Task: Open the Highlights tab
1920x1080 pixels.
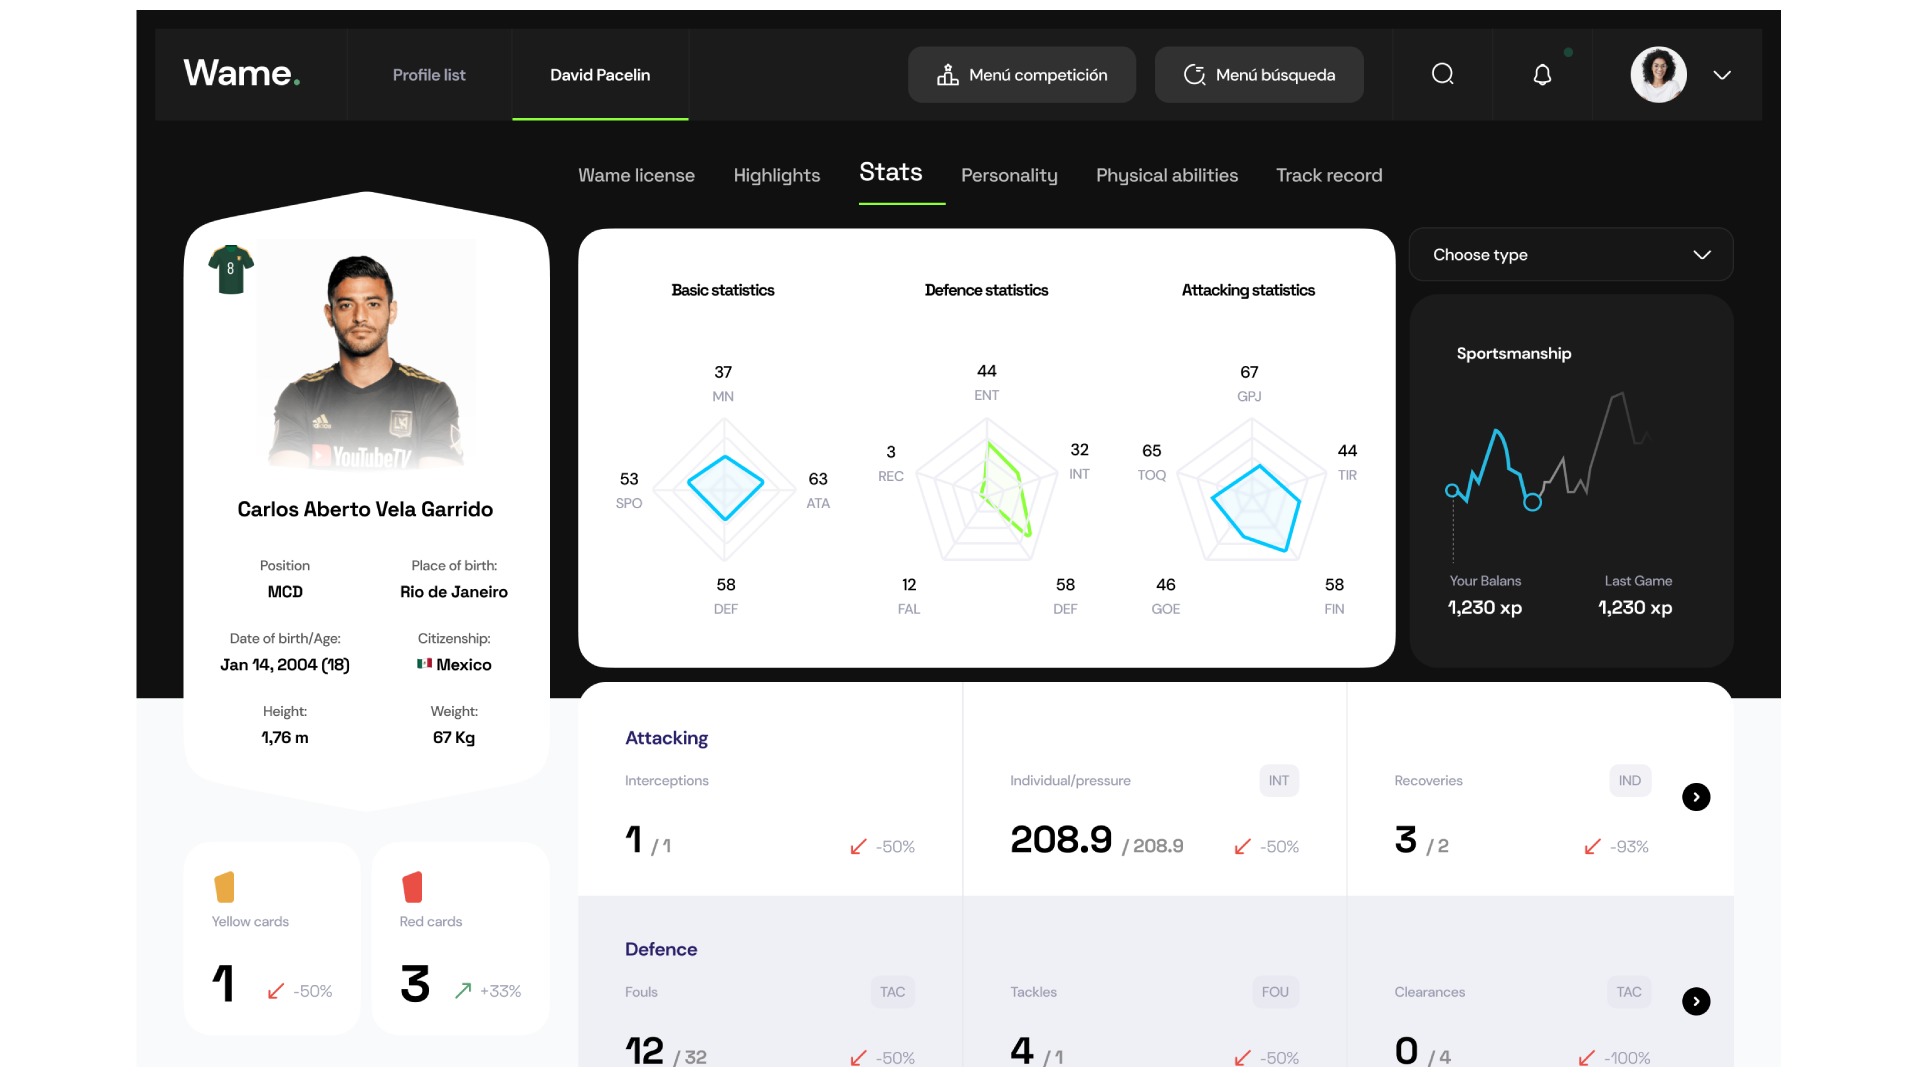Action: 777,175
